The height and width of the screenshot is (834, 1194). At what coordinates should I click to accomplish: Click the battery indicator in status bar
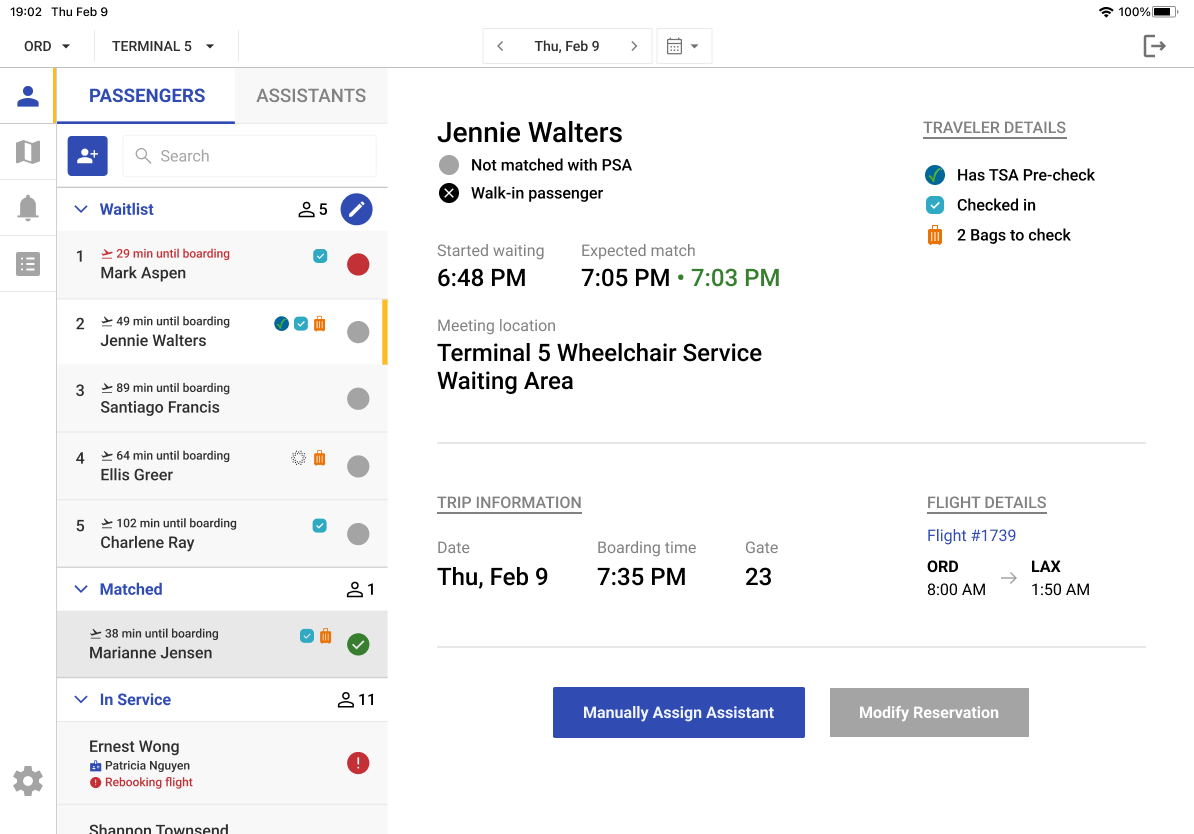click(1166, 12)
